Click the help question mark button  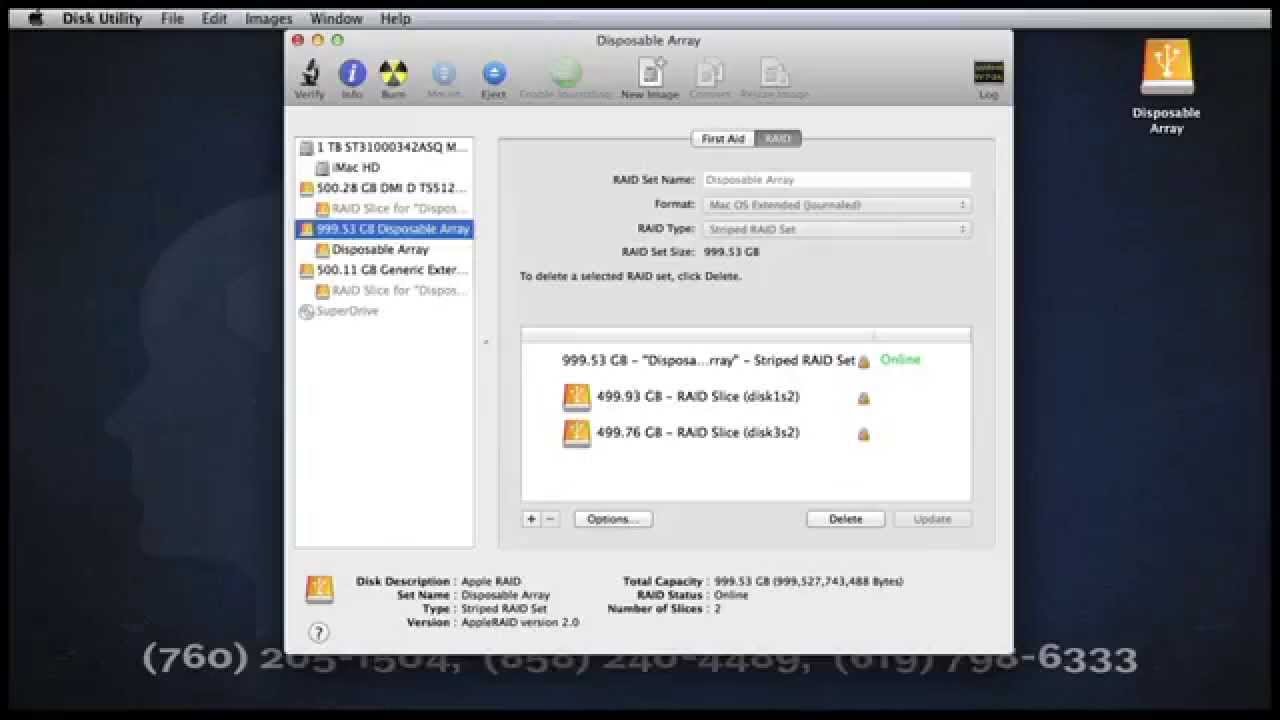[x=319, y=633]
